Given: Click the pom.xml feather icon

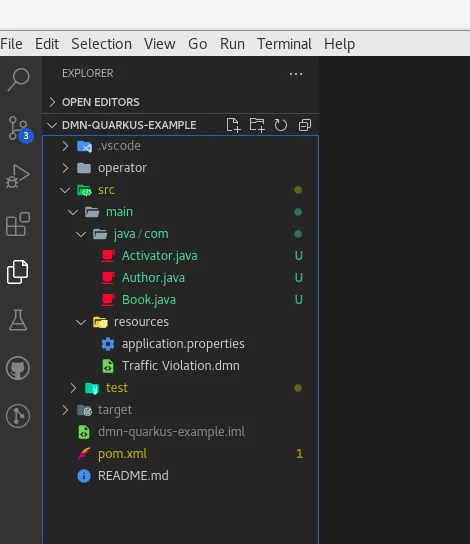Looking at the screenshot, I should coord(84,454).
